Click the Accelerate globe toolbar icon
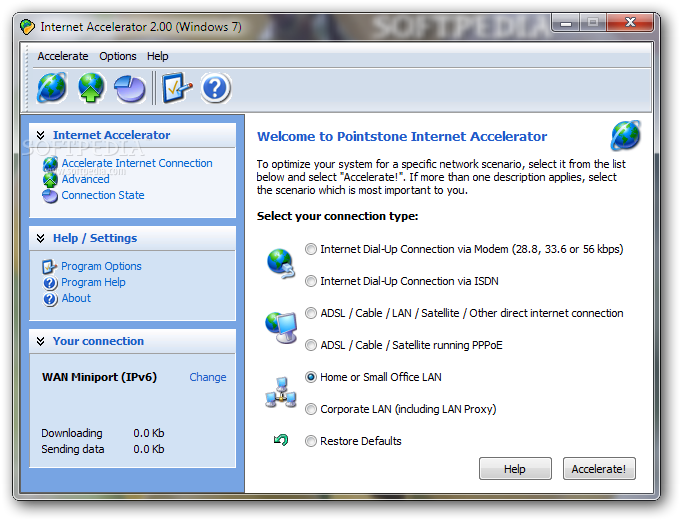The image size is (681, 521). pyautogui.click(x=52, y=88)
